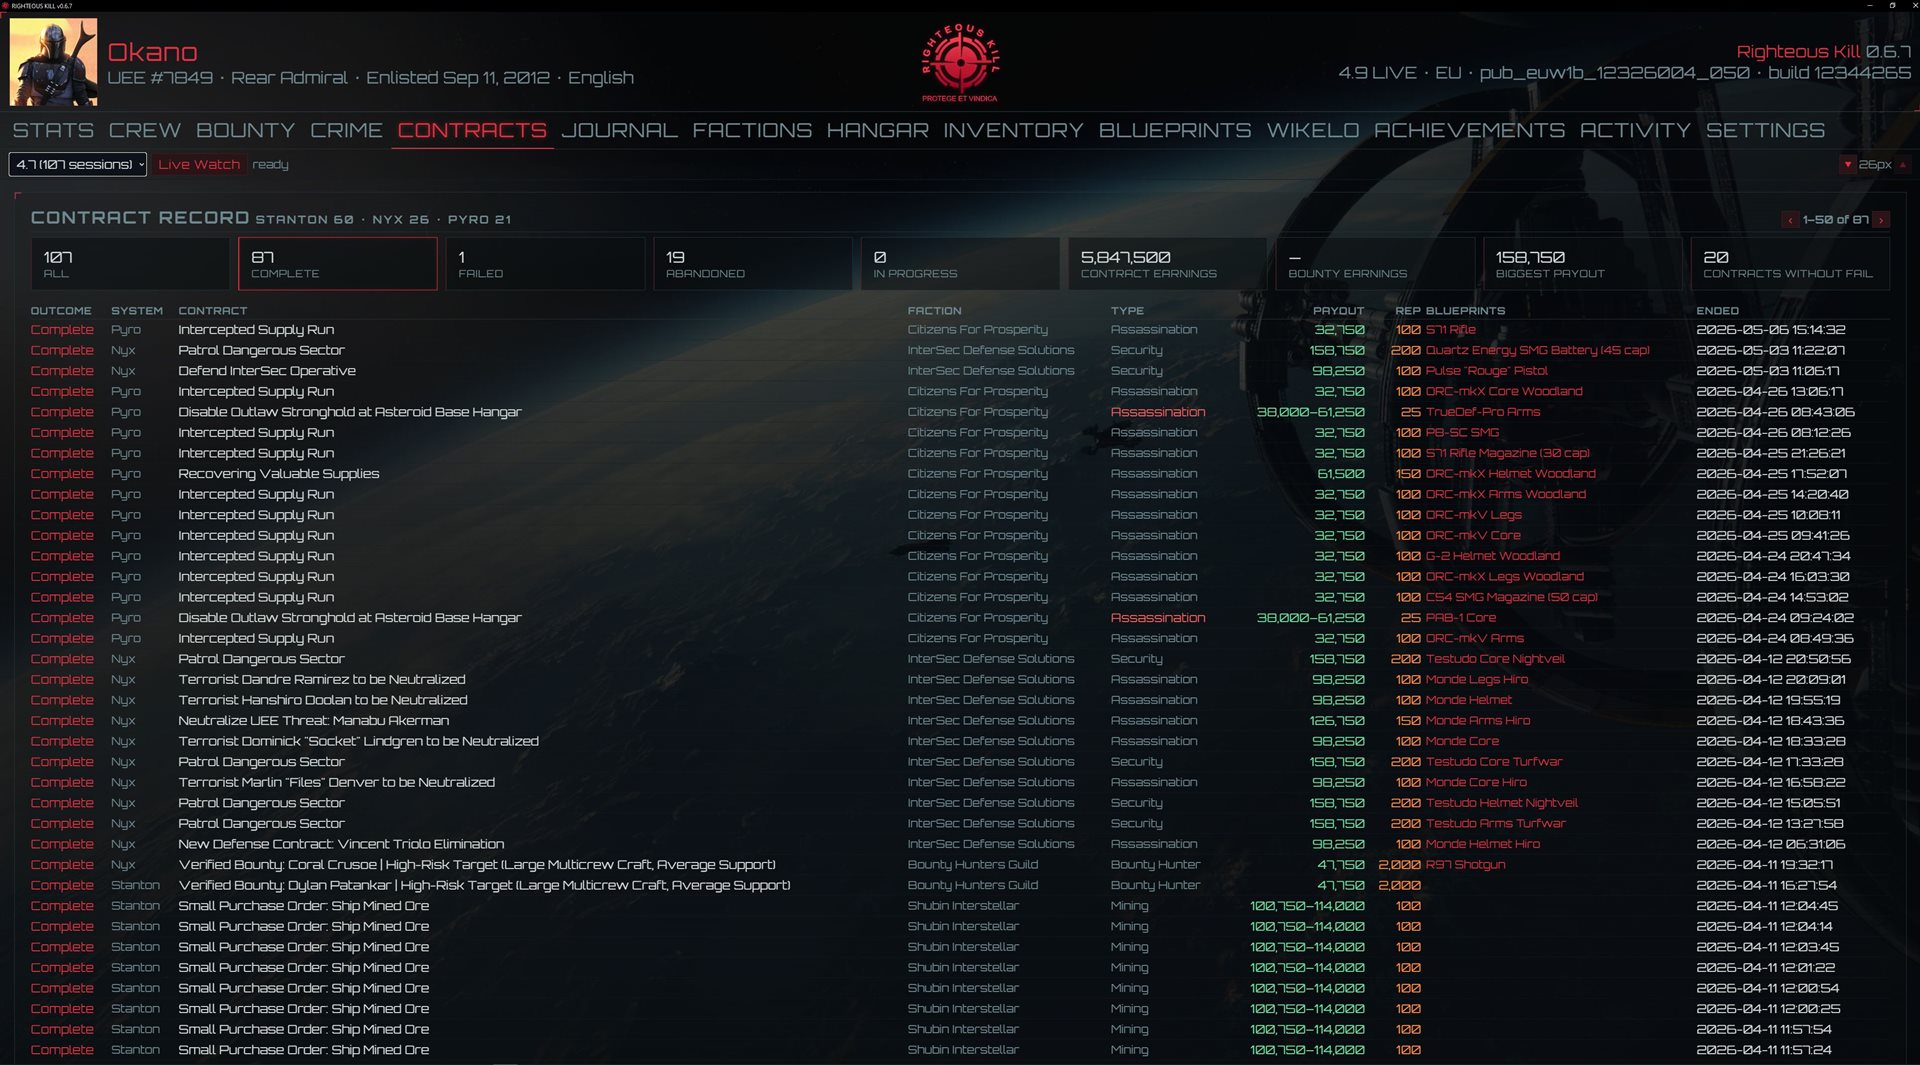Sort by the ENDED column header
1920x1065 pixels.
tap(1717, 311)
